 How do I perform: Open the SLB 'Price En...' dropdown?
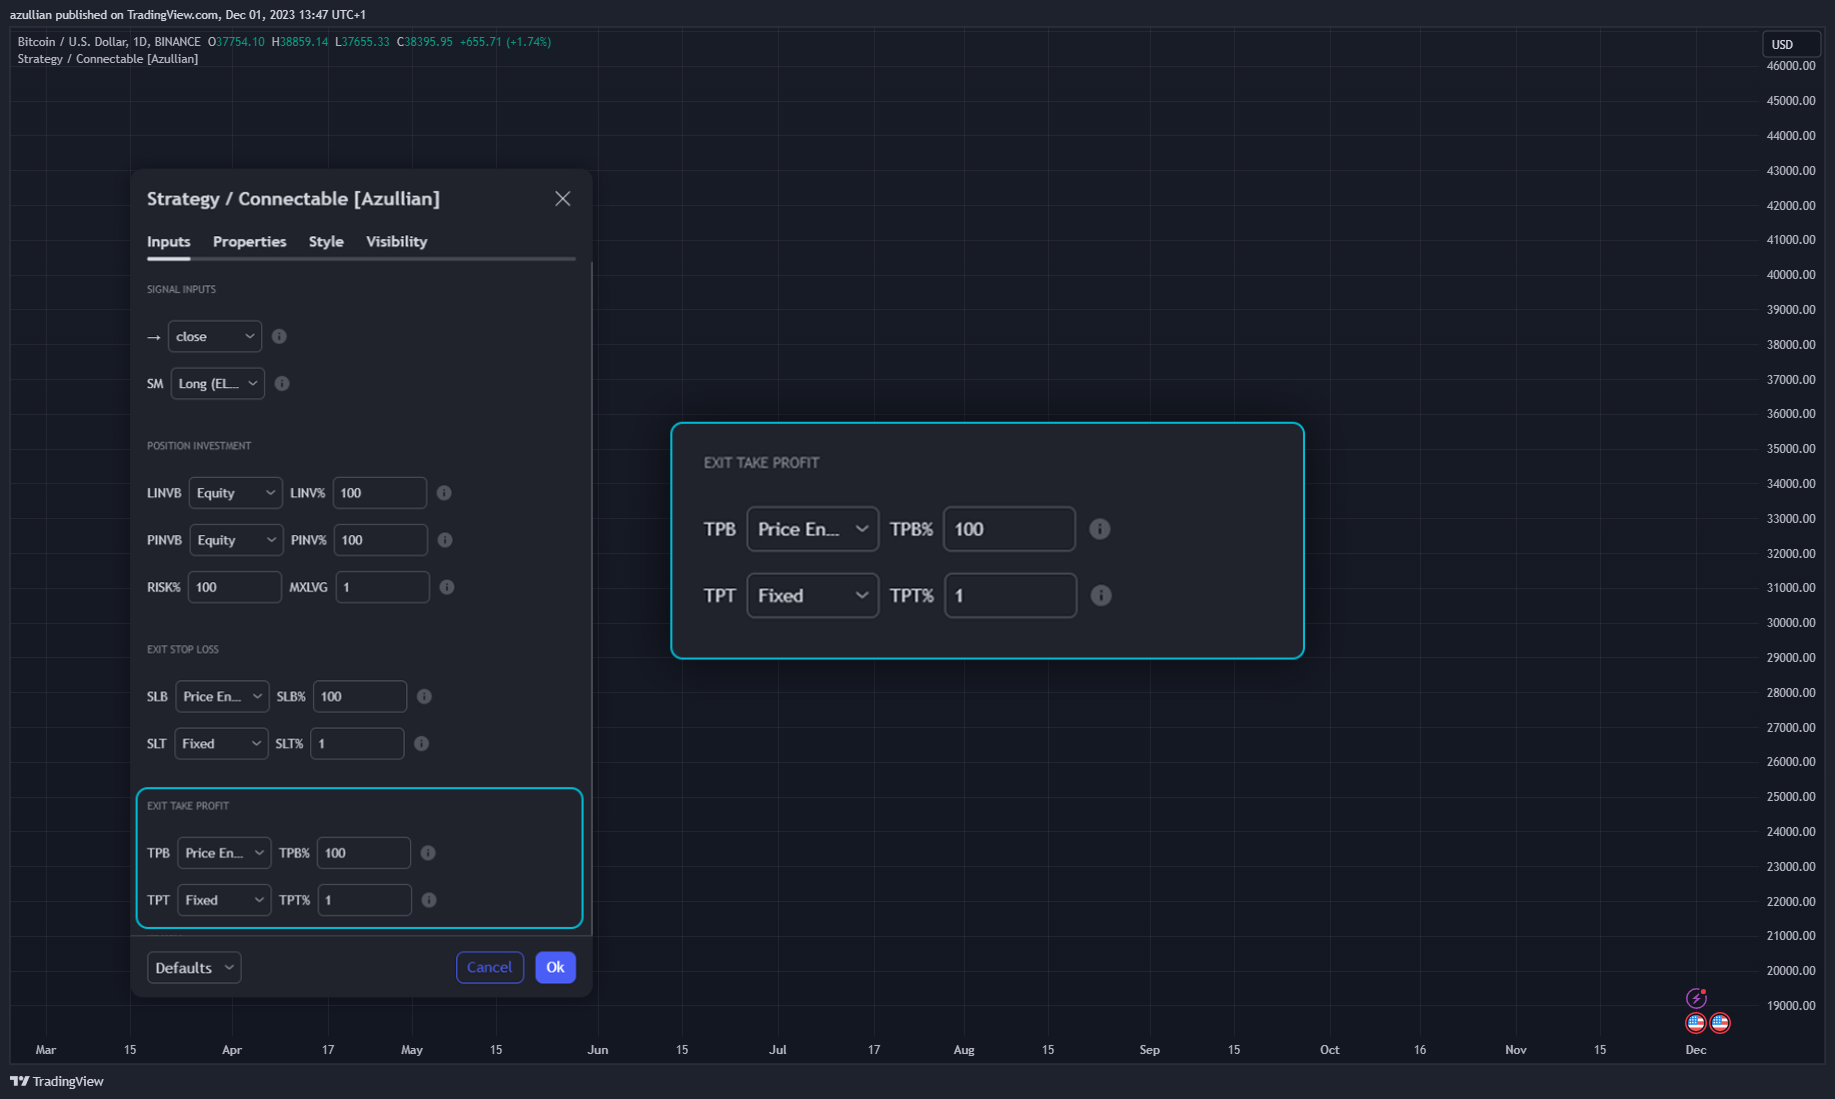point(222,696)
